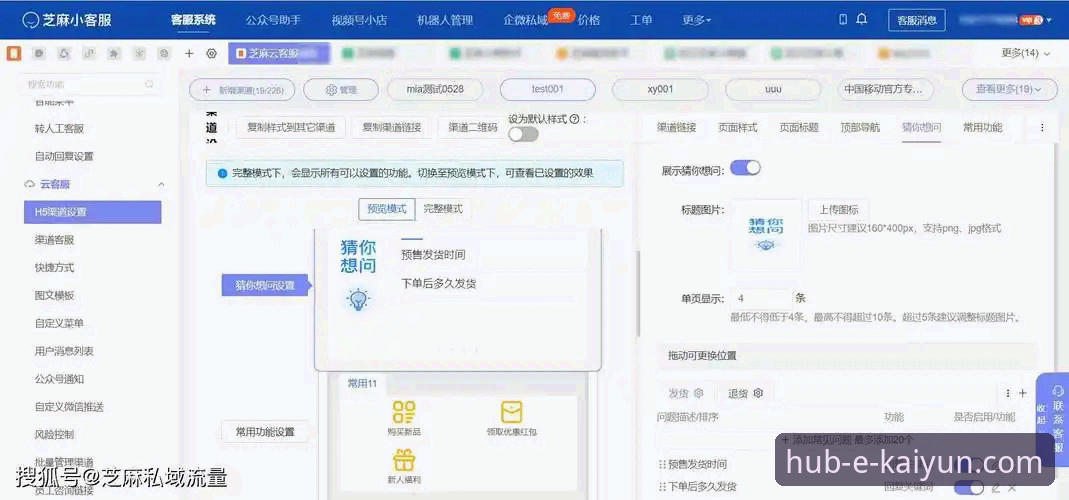The image size is (1069, 500).
Task: Click 猜你想问设置 button
Action: coord(265,285)
